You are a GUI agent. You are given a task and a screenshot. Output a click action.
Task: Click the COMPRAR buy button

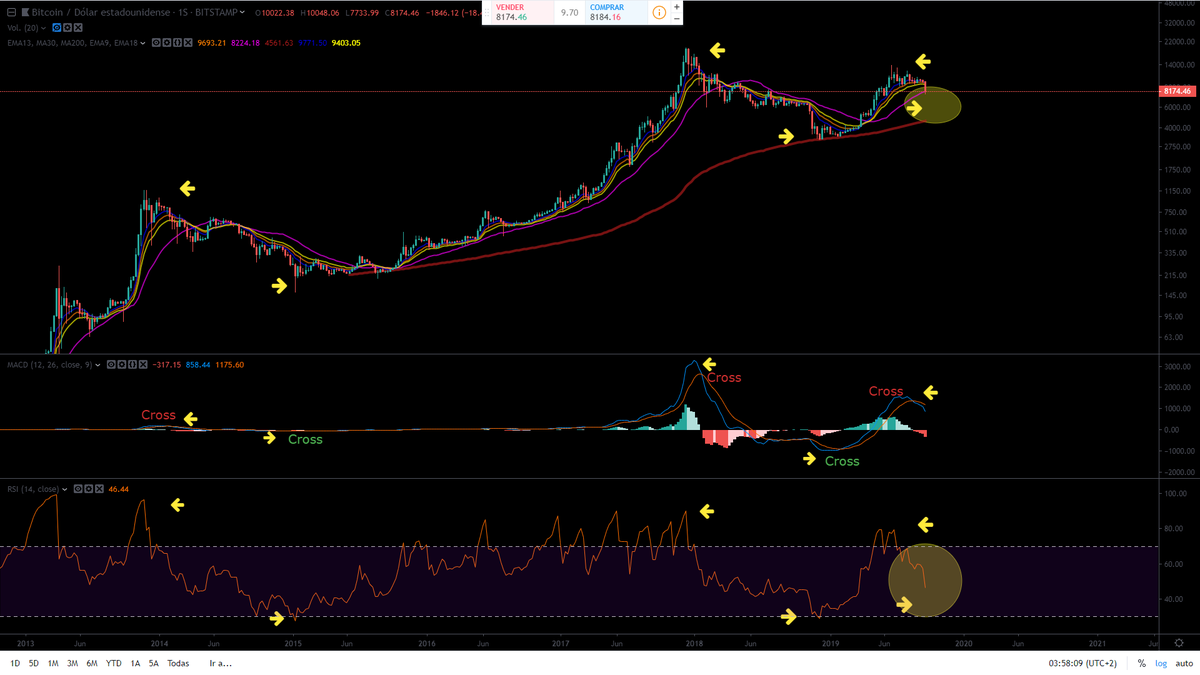(x=615, y=13)
